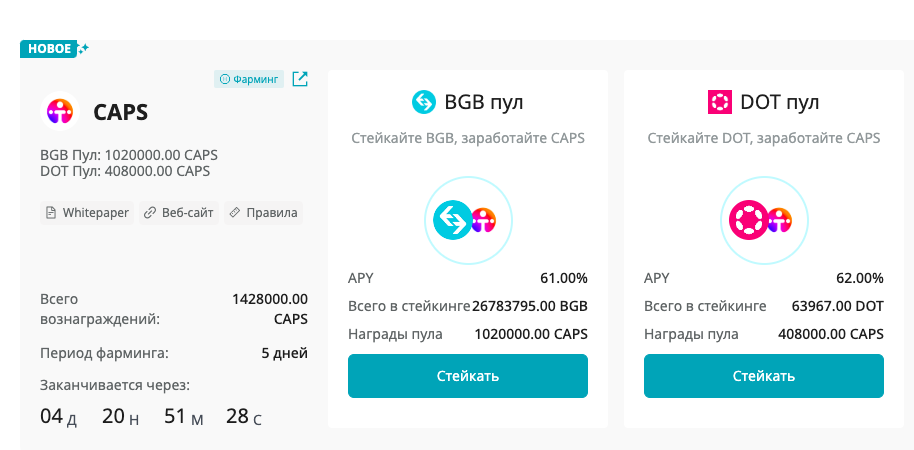Screen dimensions: 914x450
Task: Click the BGB coin icon in pool title
Action: pyautogui.click(x=424, y=102)
